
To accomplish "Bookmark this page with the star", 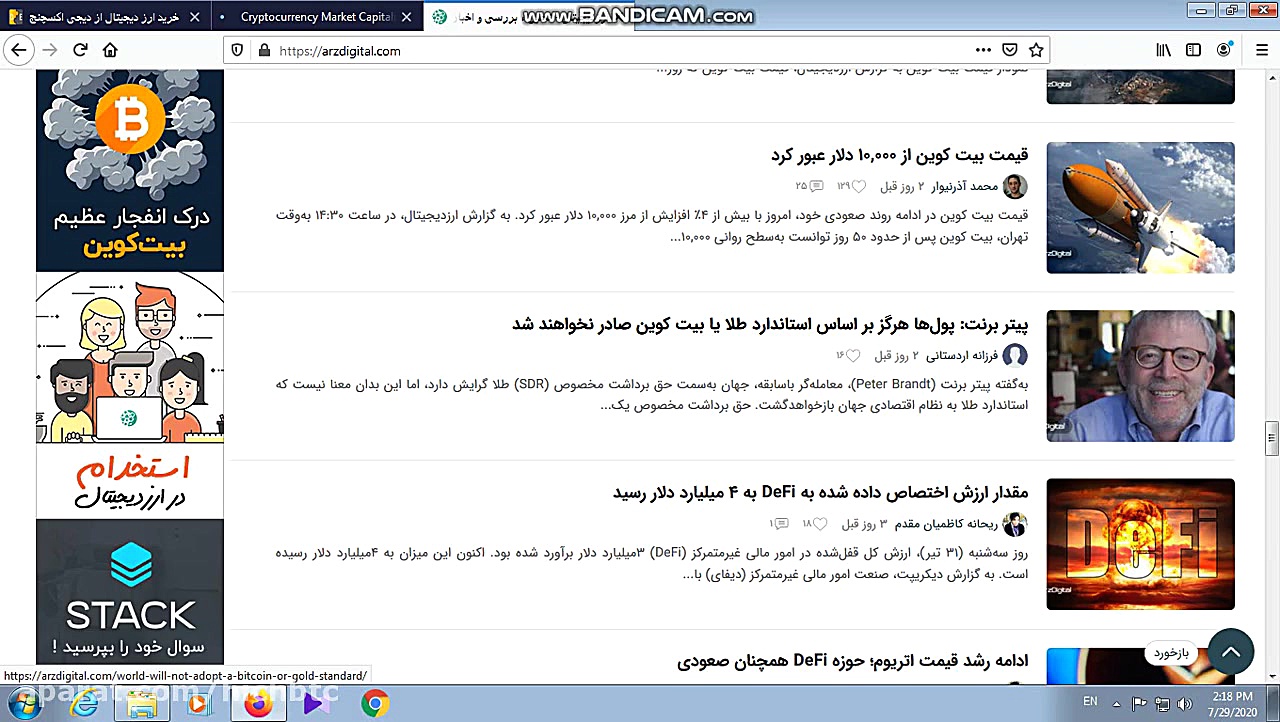I will [x=1036, y=50].
